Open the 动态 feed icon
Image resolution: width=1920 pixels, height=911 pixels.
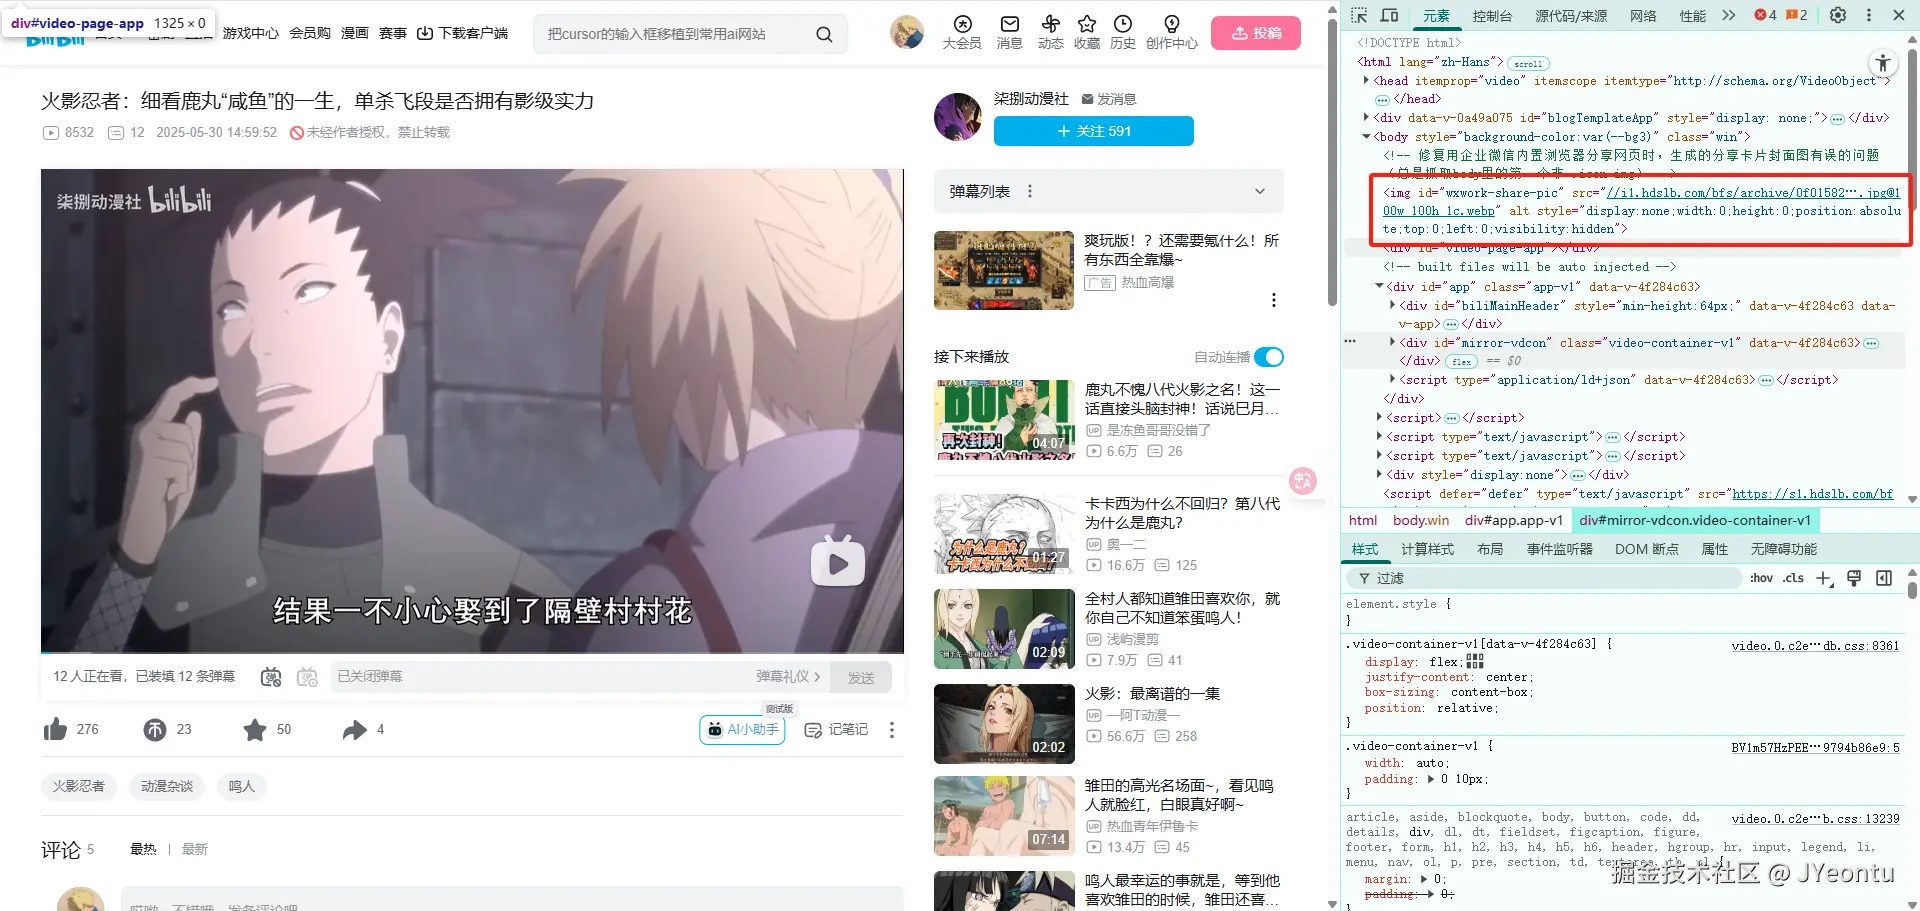click(1050, 32)
